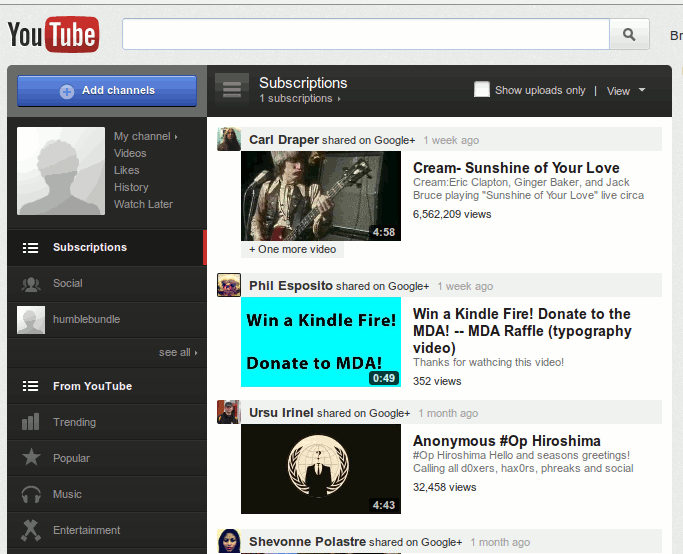Open the guide list icon beside Subscriptions header
This screenshot has width=683, height=554.
232,90
